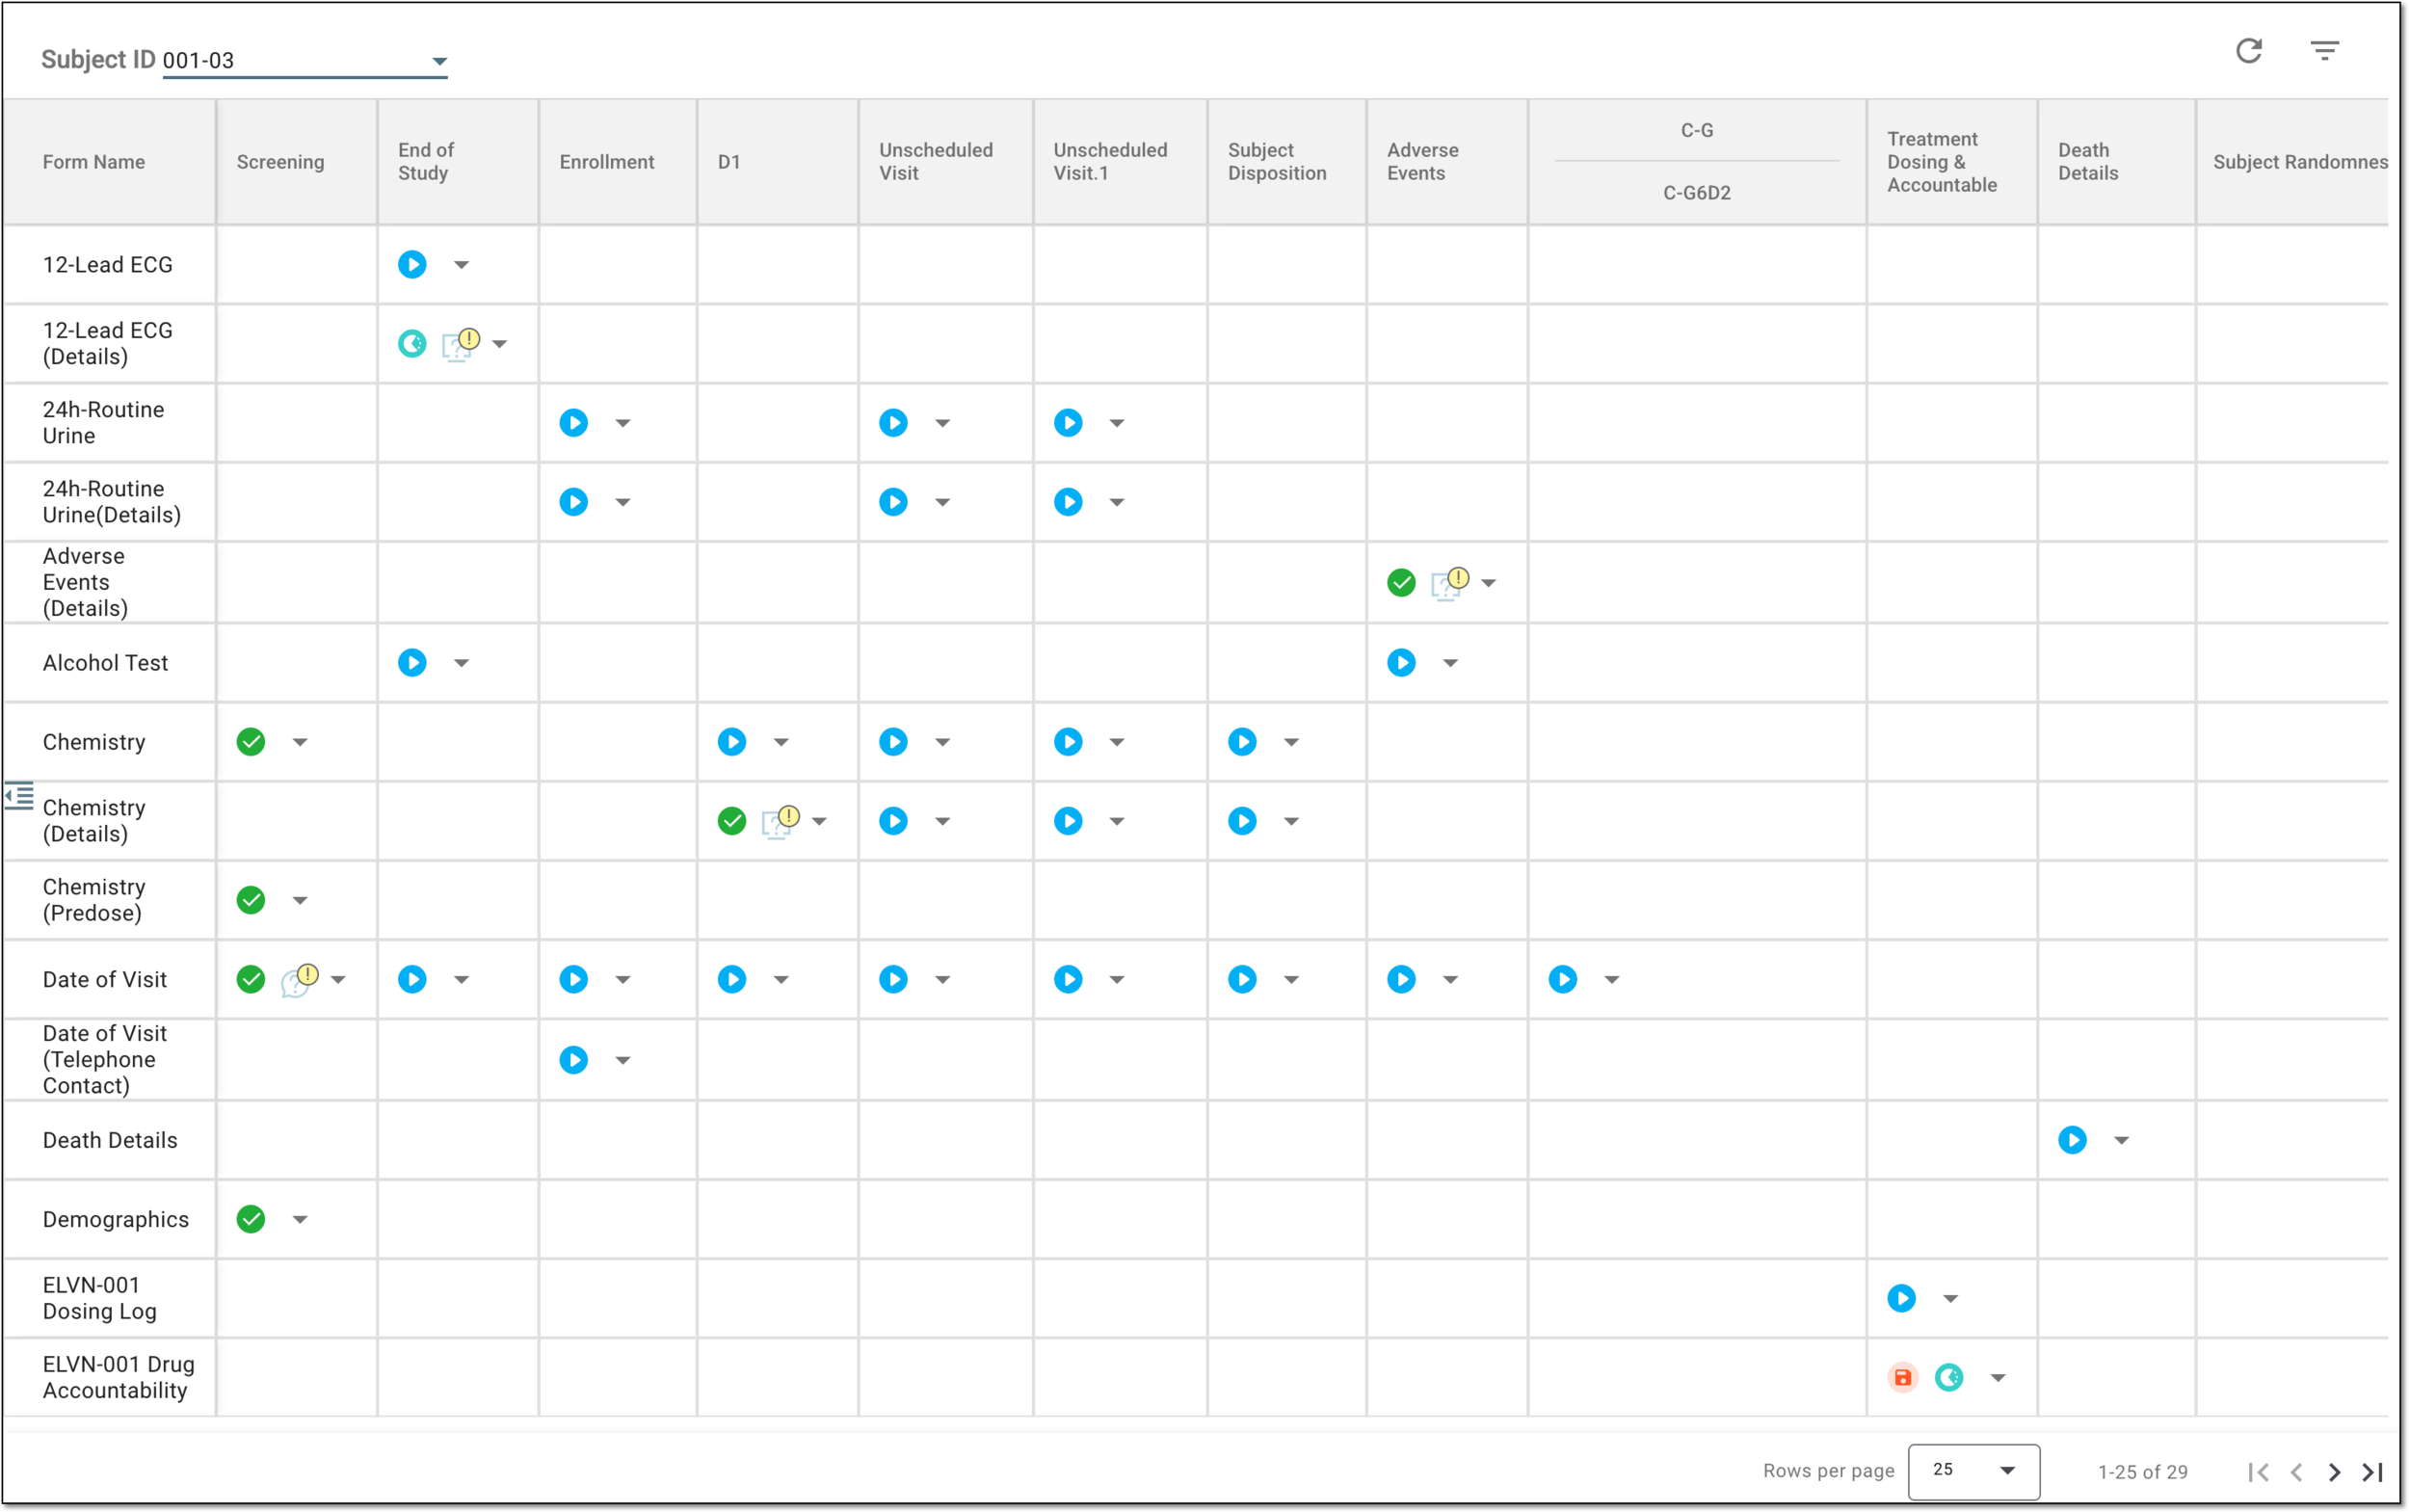Click Screening column header
This screenshot has height=1512, width=2409.
(x=280, y=162)
